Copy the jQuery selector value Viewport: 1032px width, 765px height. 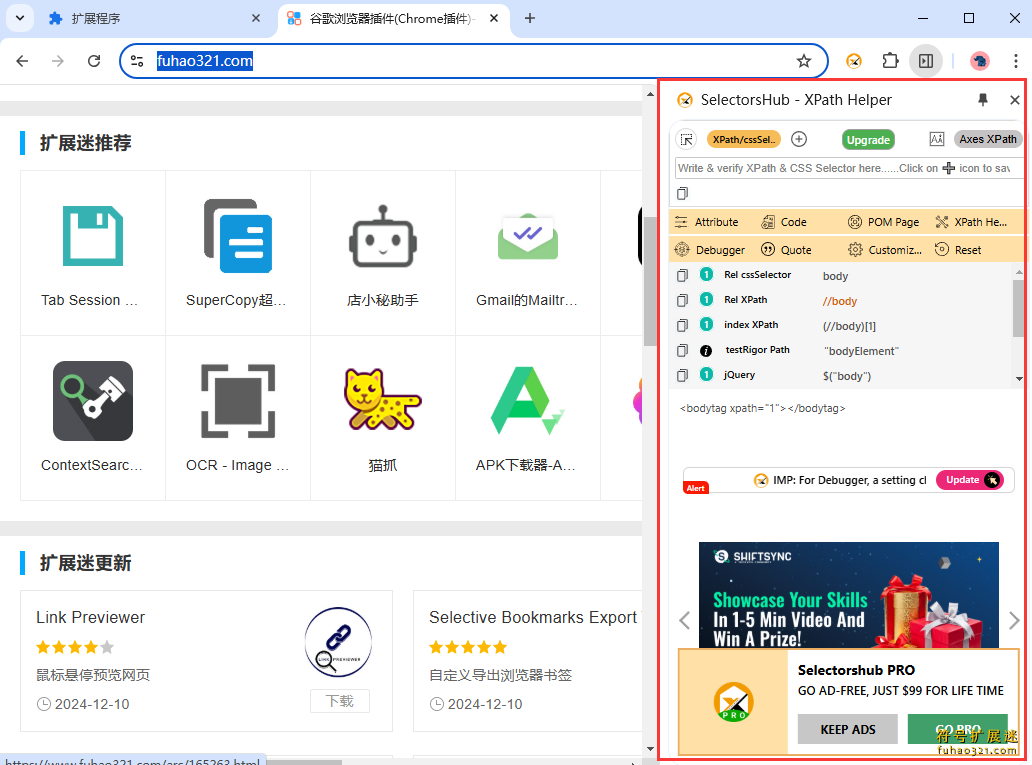[683, 375]
